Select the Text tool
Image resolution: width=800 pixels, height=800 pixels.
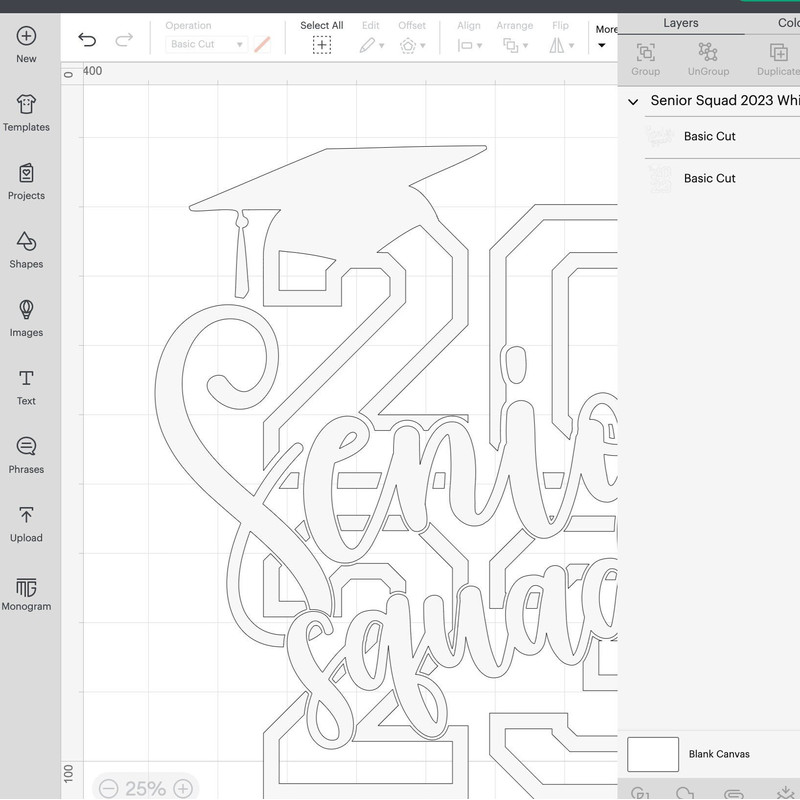coord(26,387)
